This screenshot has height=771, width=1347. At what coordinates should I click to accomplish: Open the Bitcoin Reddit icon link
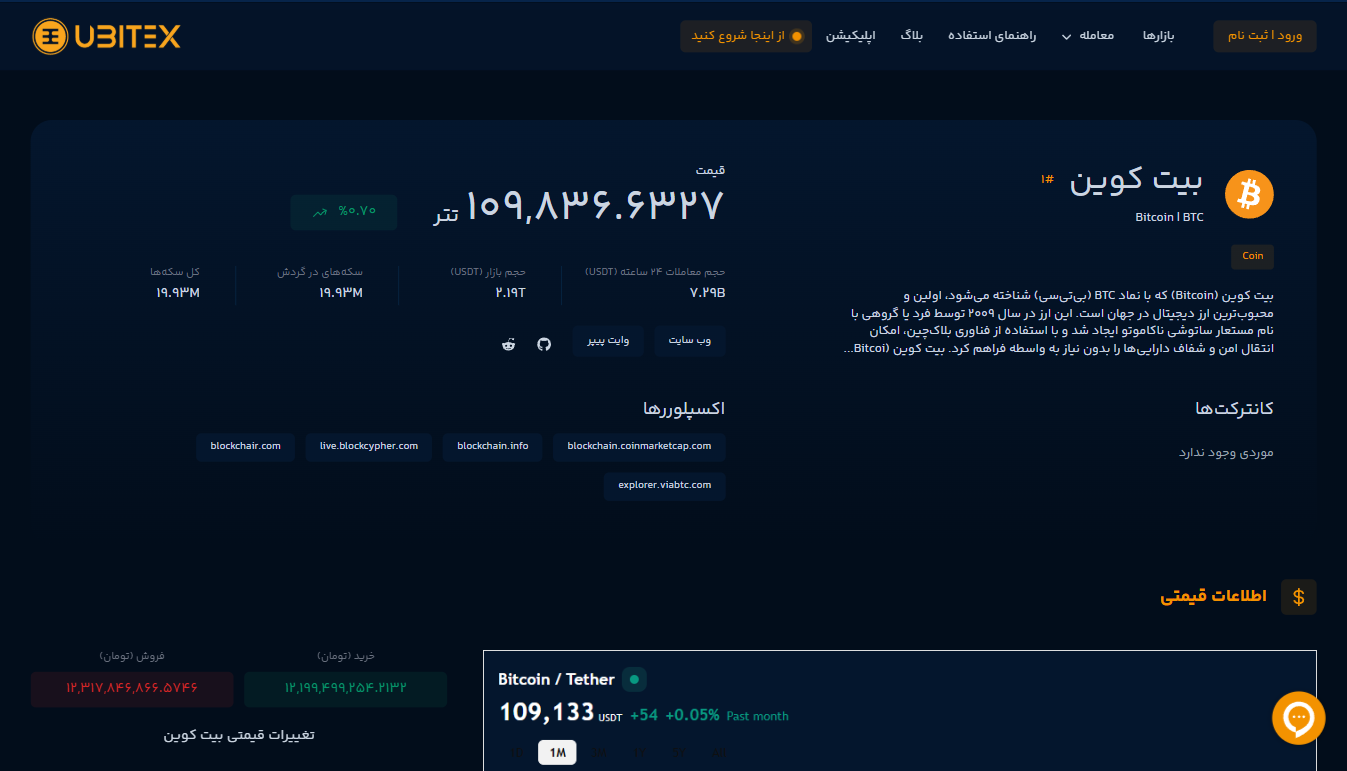tap(509, 344)
